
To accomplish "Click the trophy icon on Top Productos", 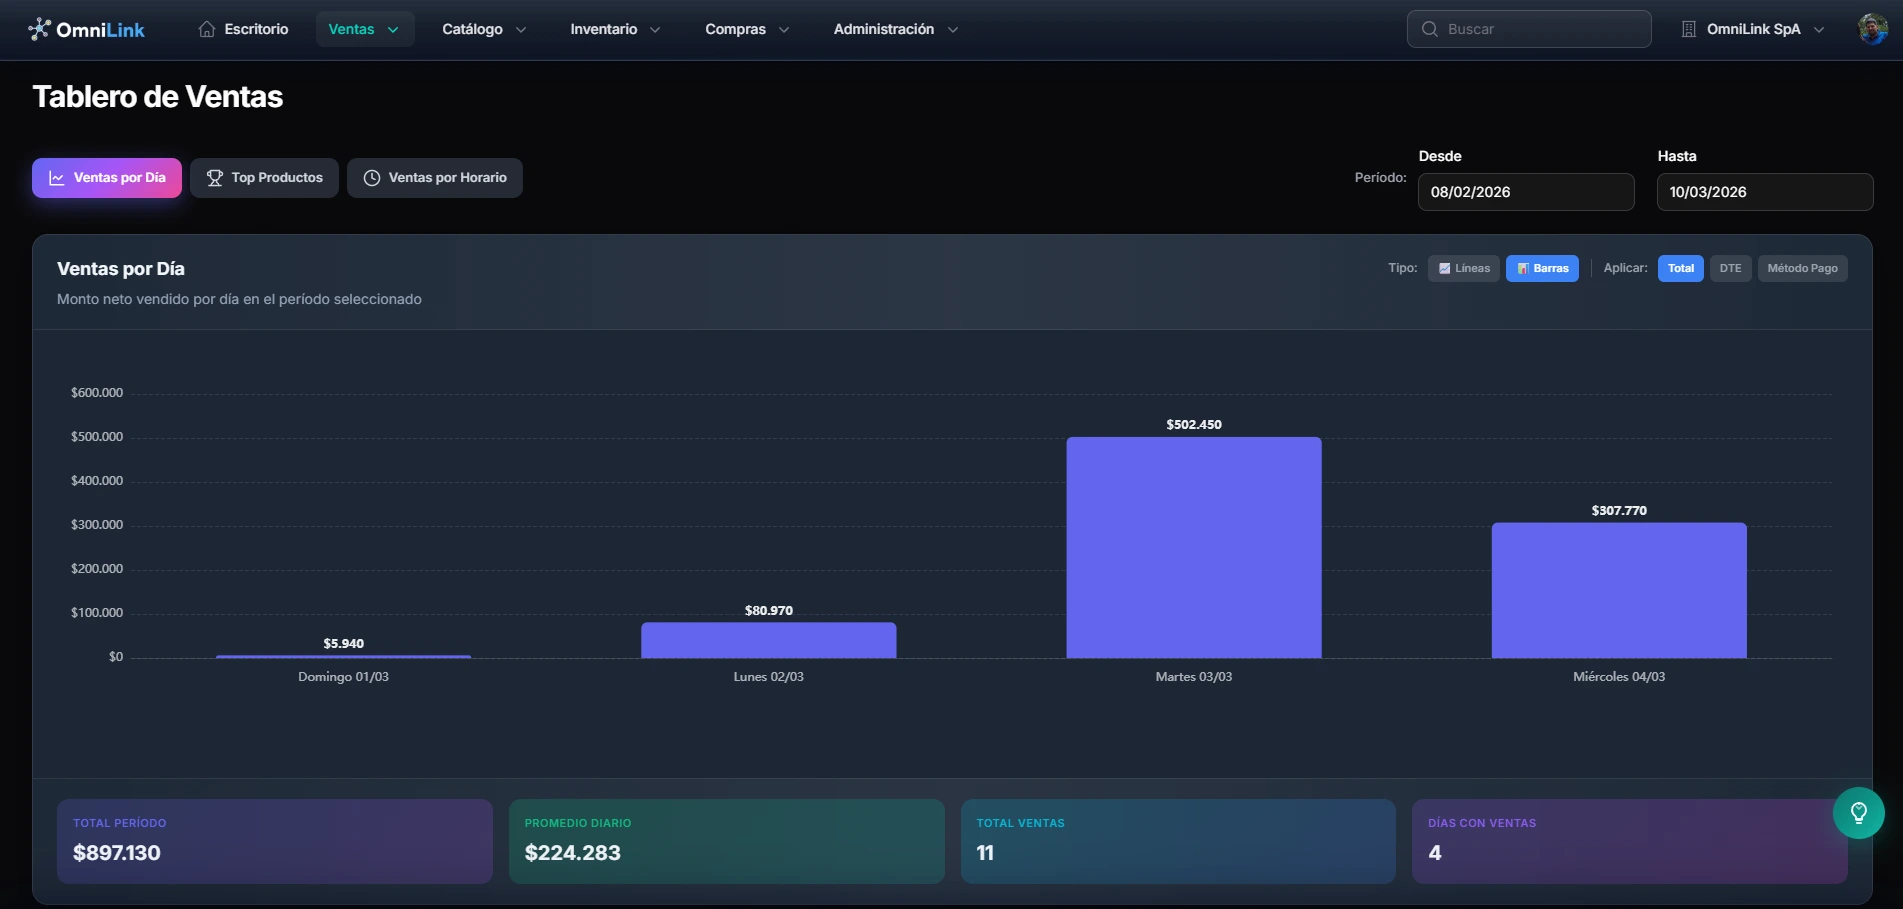I will (214, 178).
